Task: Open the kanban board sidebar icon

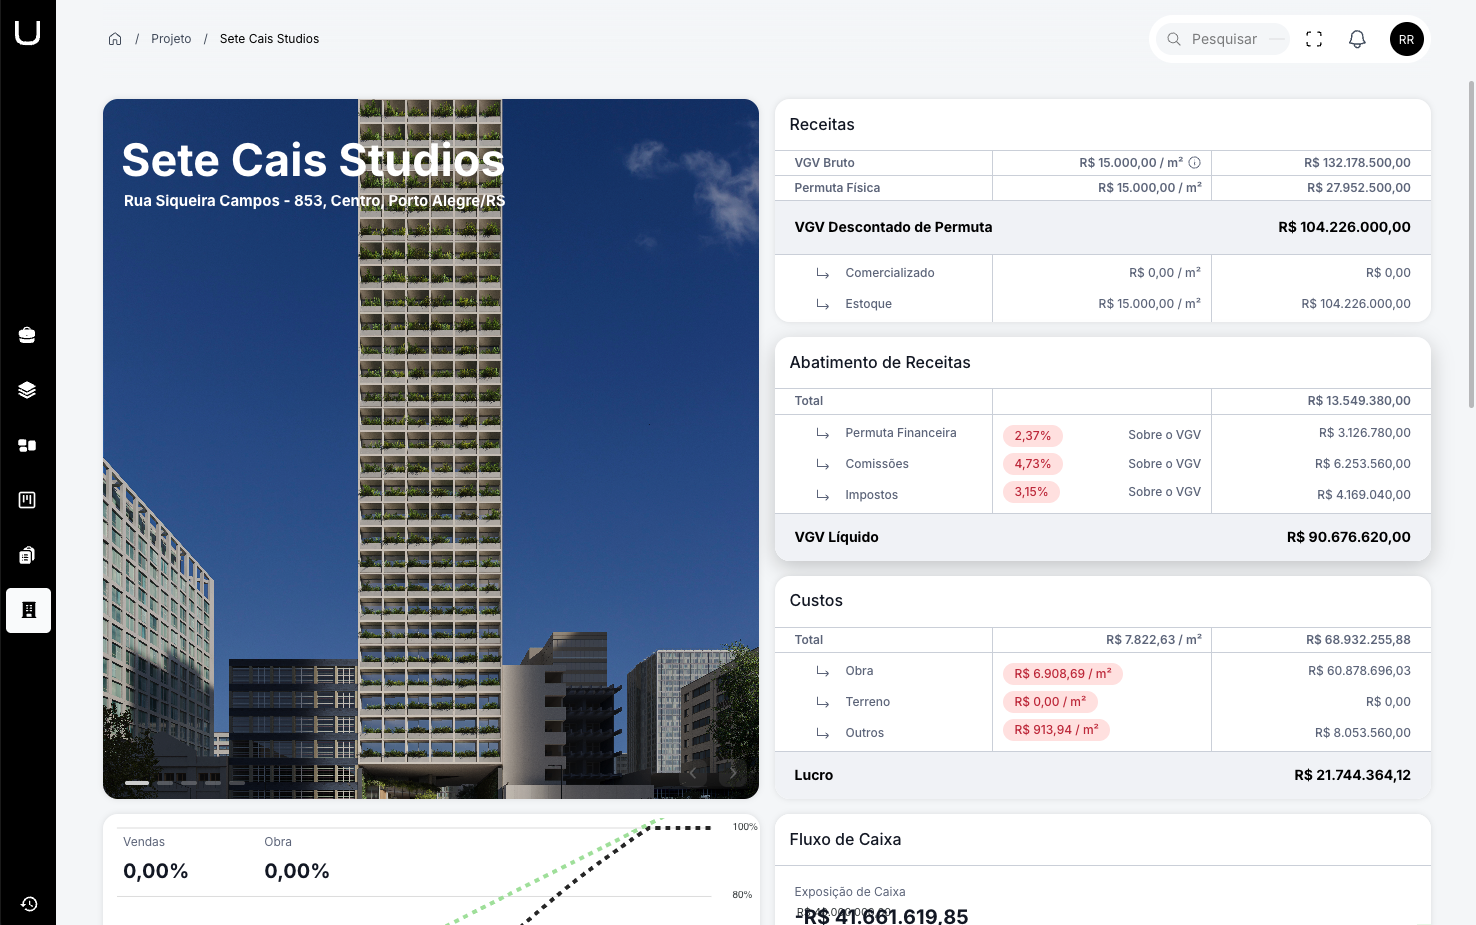Action: (28, 500)
